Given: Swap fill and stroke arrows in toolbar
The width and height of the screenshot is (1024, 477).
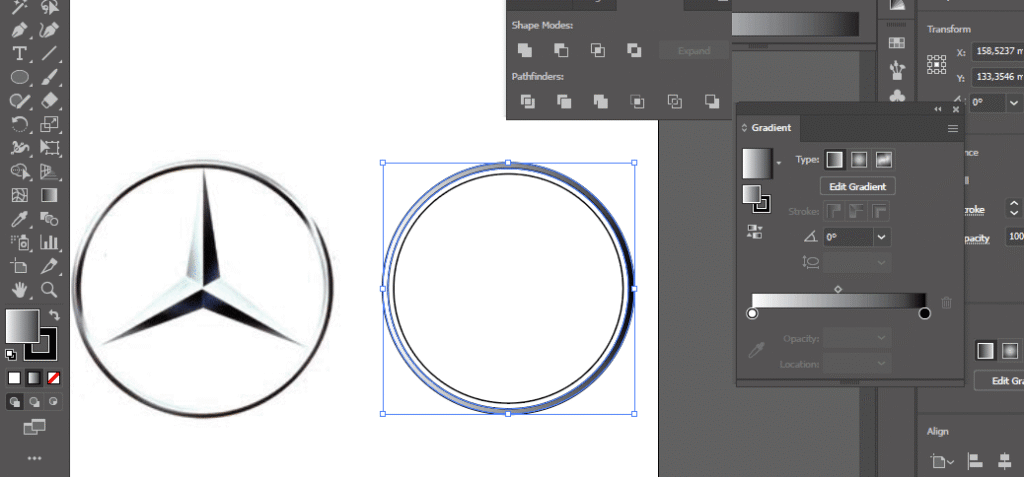Looking at the screenshot, I should click(56, 315).
